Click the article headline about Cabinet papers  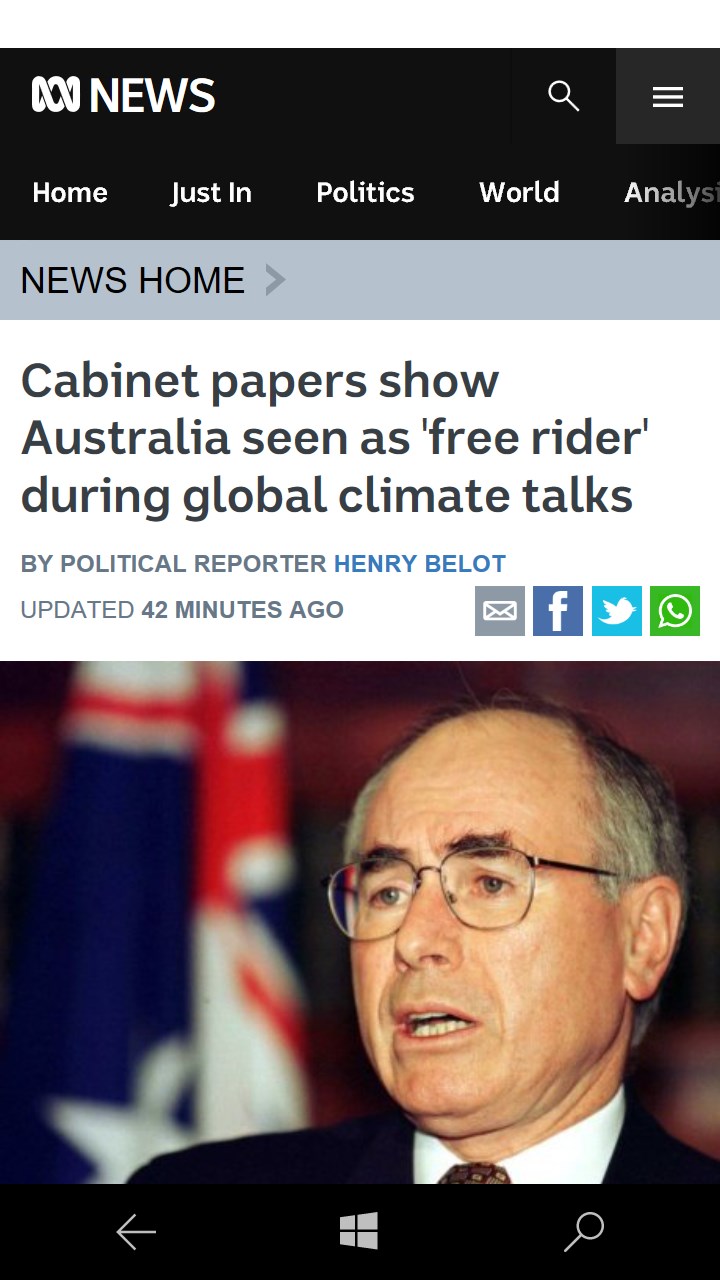(x=335, y=438)
